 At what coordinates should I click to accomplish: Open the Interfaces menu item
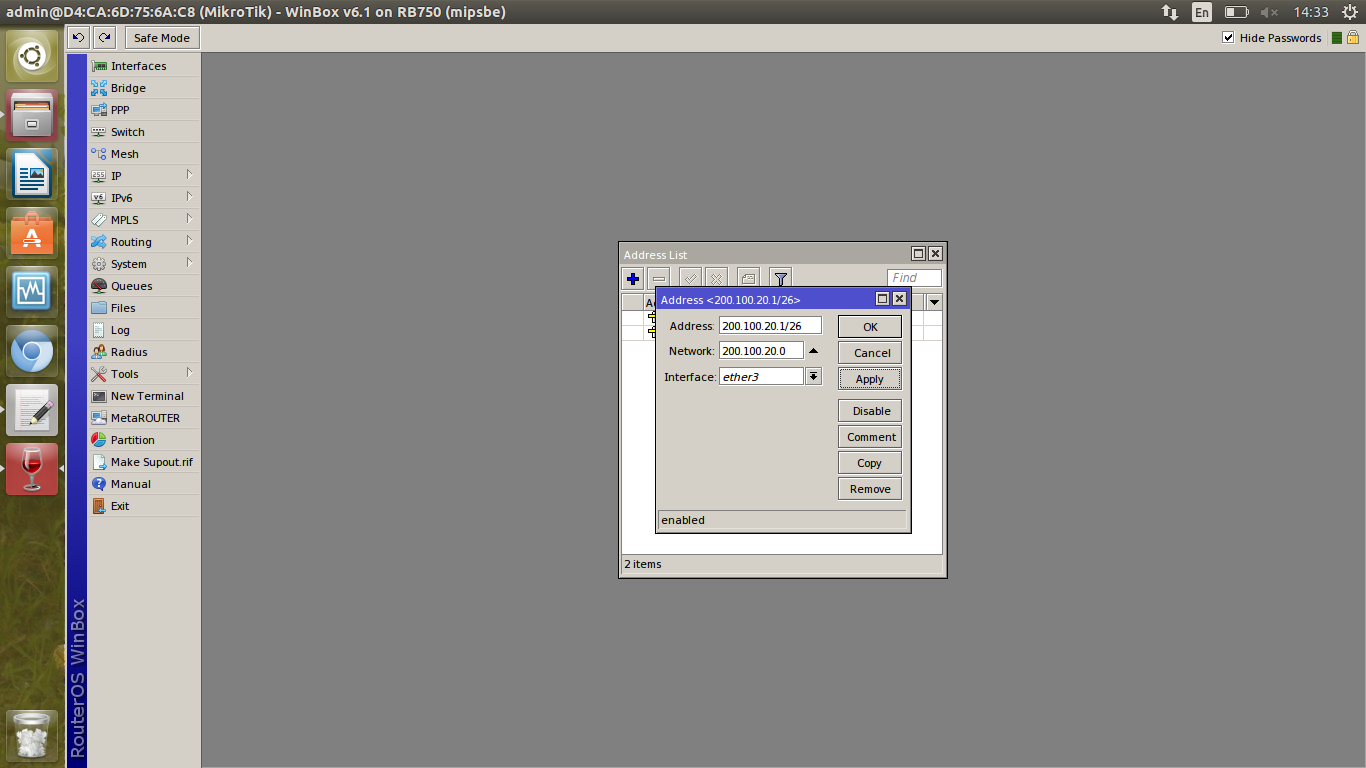[x=144, y=66]
